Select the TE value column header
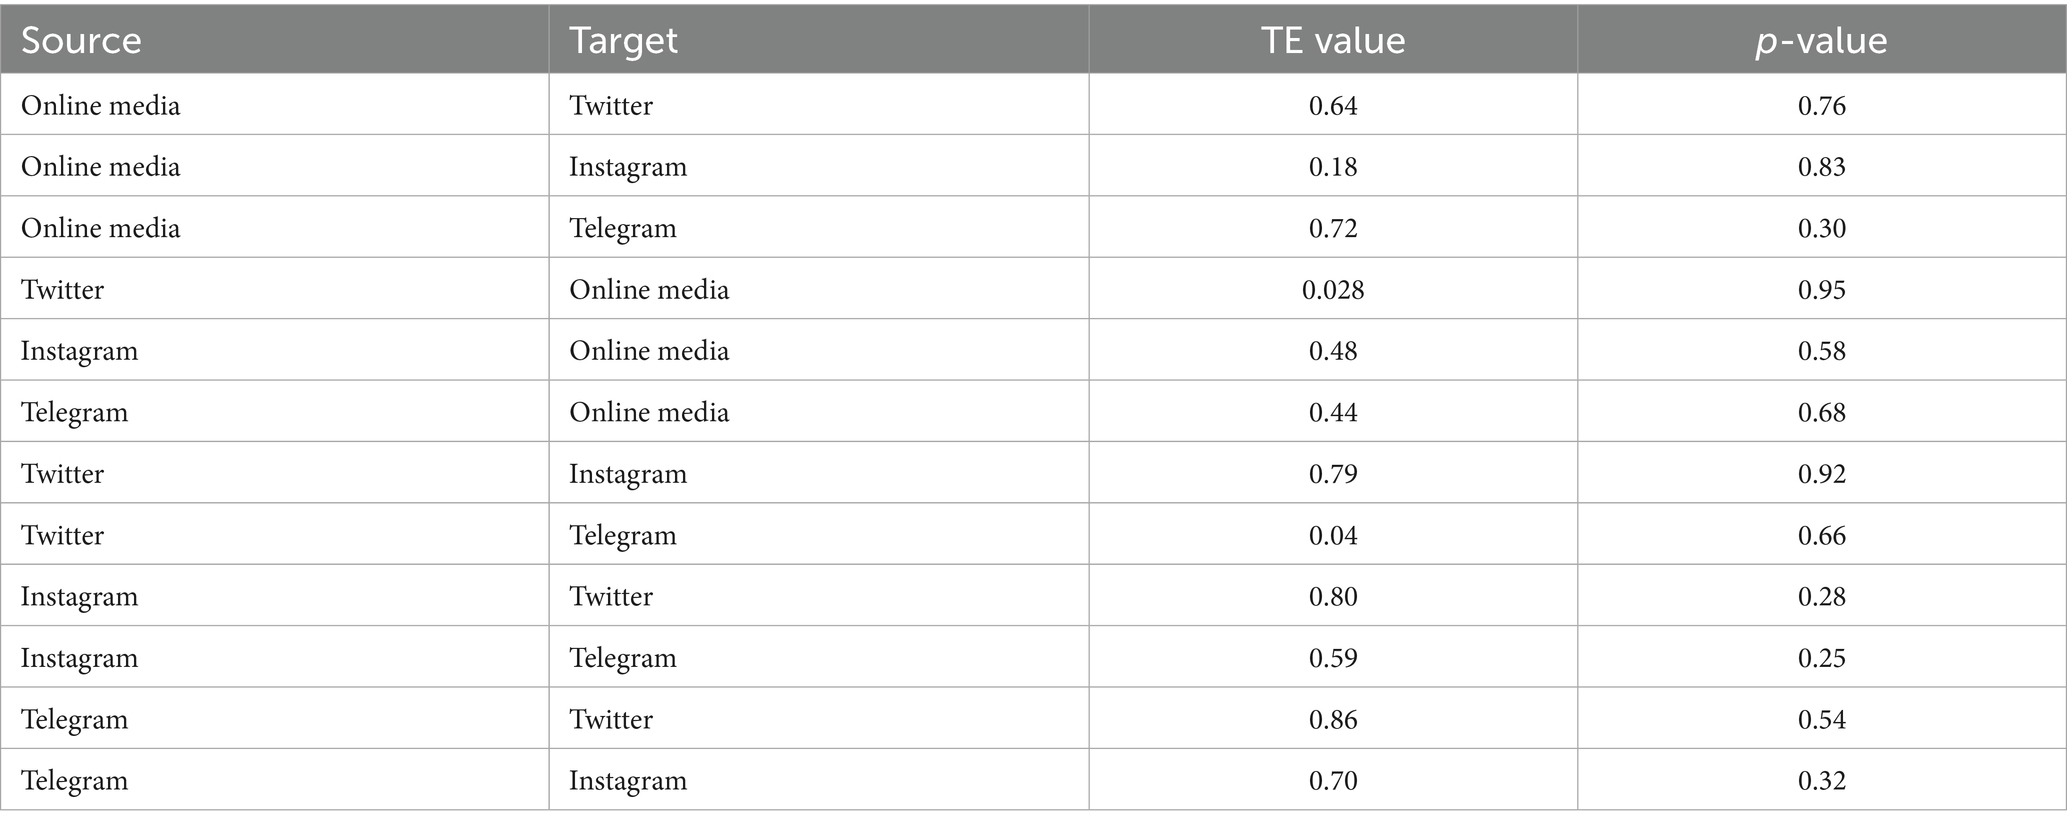2067x828 pixels. click(1332, 40)
